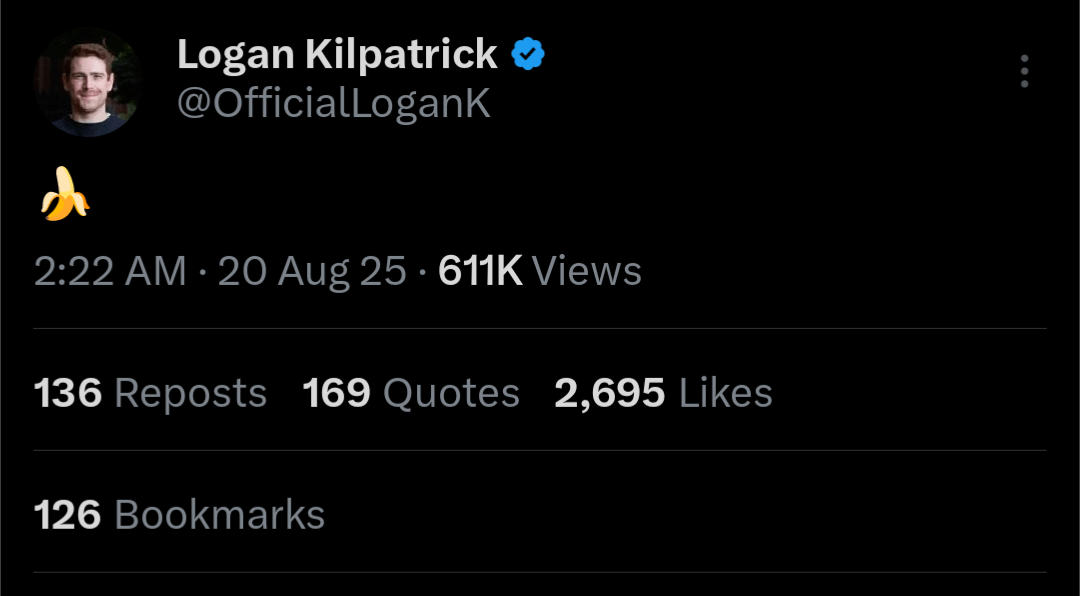Click the 126 bookmark count number
Viewport: 1080px width, 596px height.
pyautogui.click(x=68, y=515)
